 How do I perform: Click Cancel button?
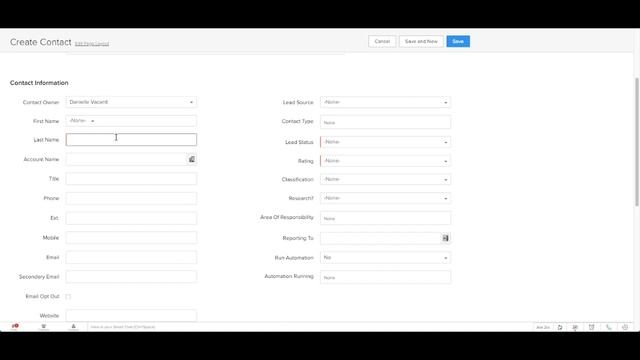(x=382, y=41)
